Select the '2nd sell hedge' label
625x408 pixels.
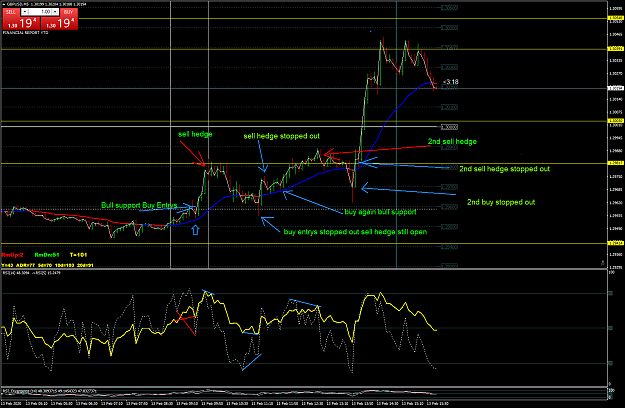click(452, 141)
